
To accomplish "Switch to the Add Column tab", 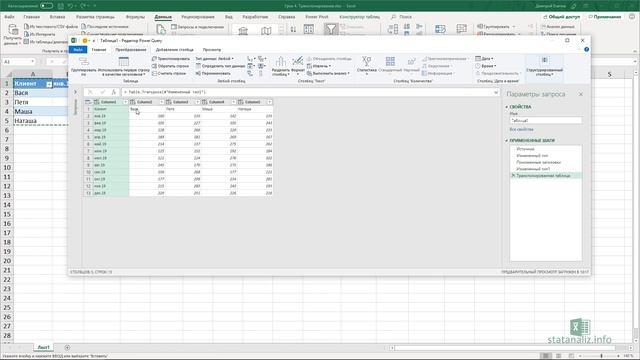I will pos(175,50).
